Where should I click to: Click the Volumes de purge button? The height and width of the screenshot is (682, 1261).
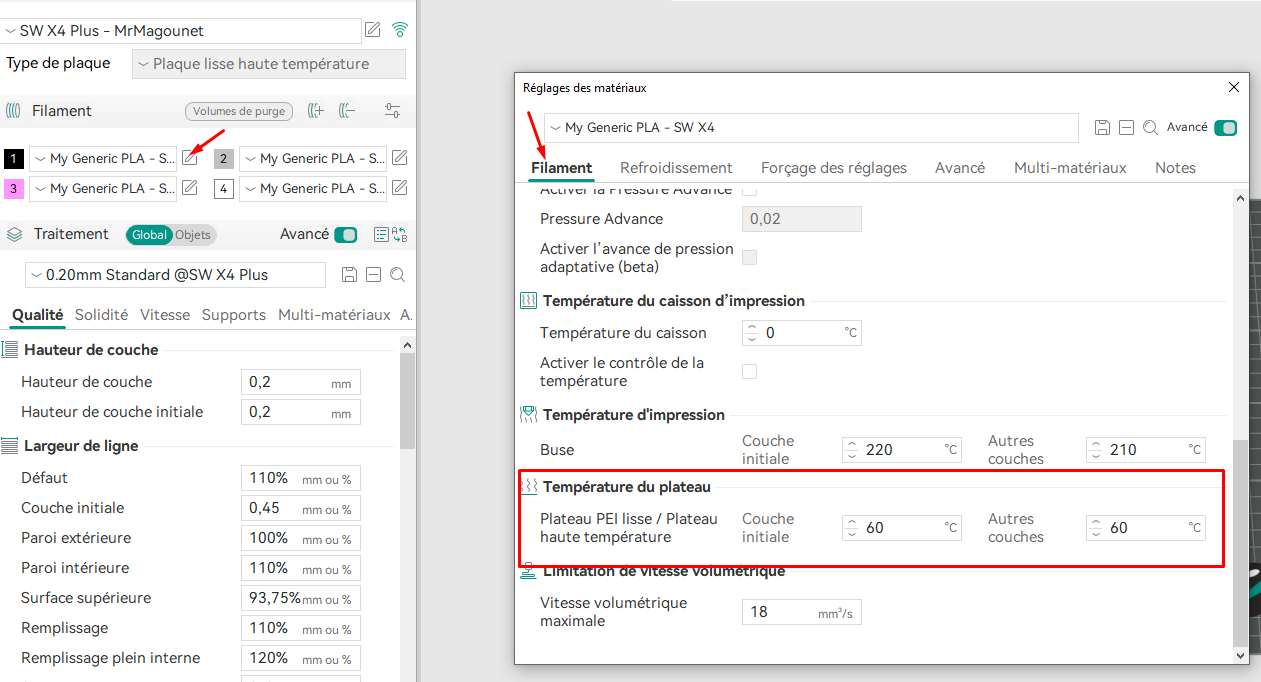coord(239,111)
